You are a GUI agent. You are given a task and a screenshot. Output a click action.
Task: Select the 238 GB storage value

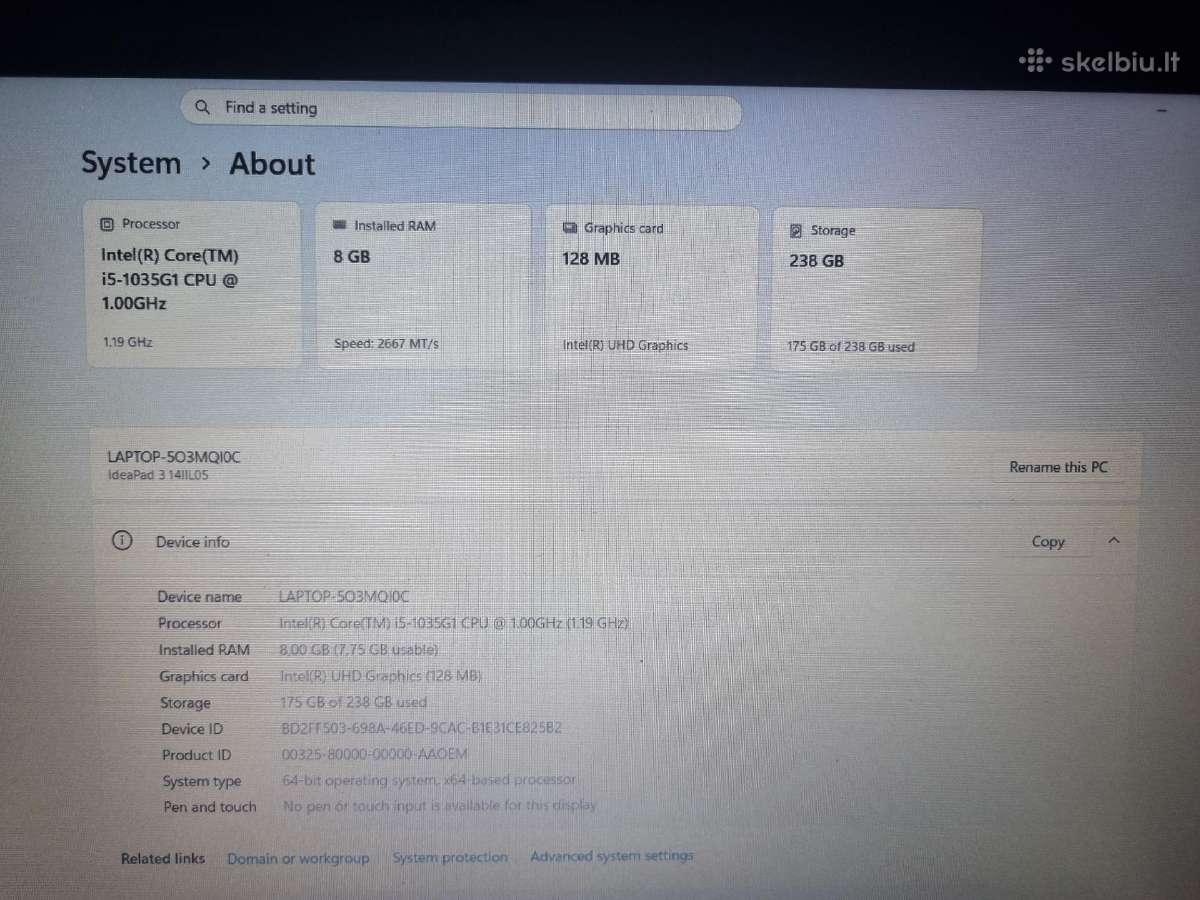coord(817,261)
